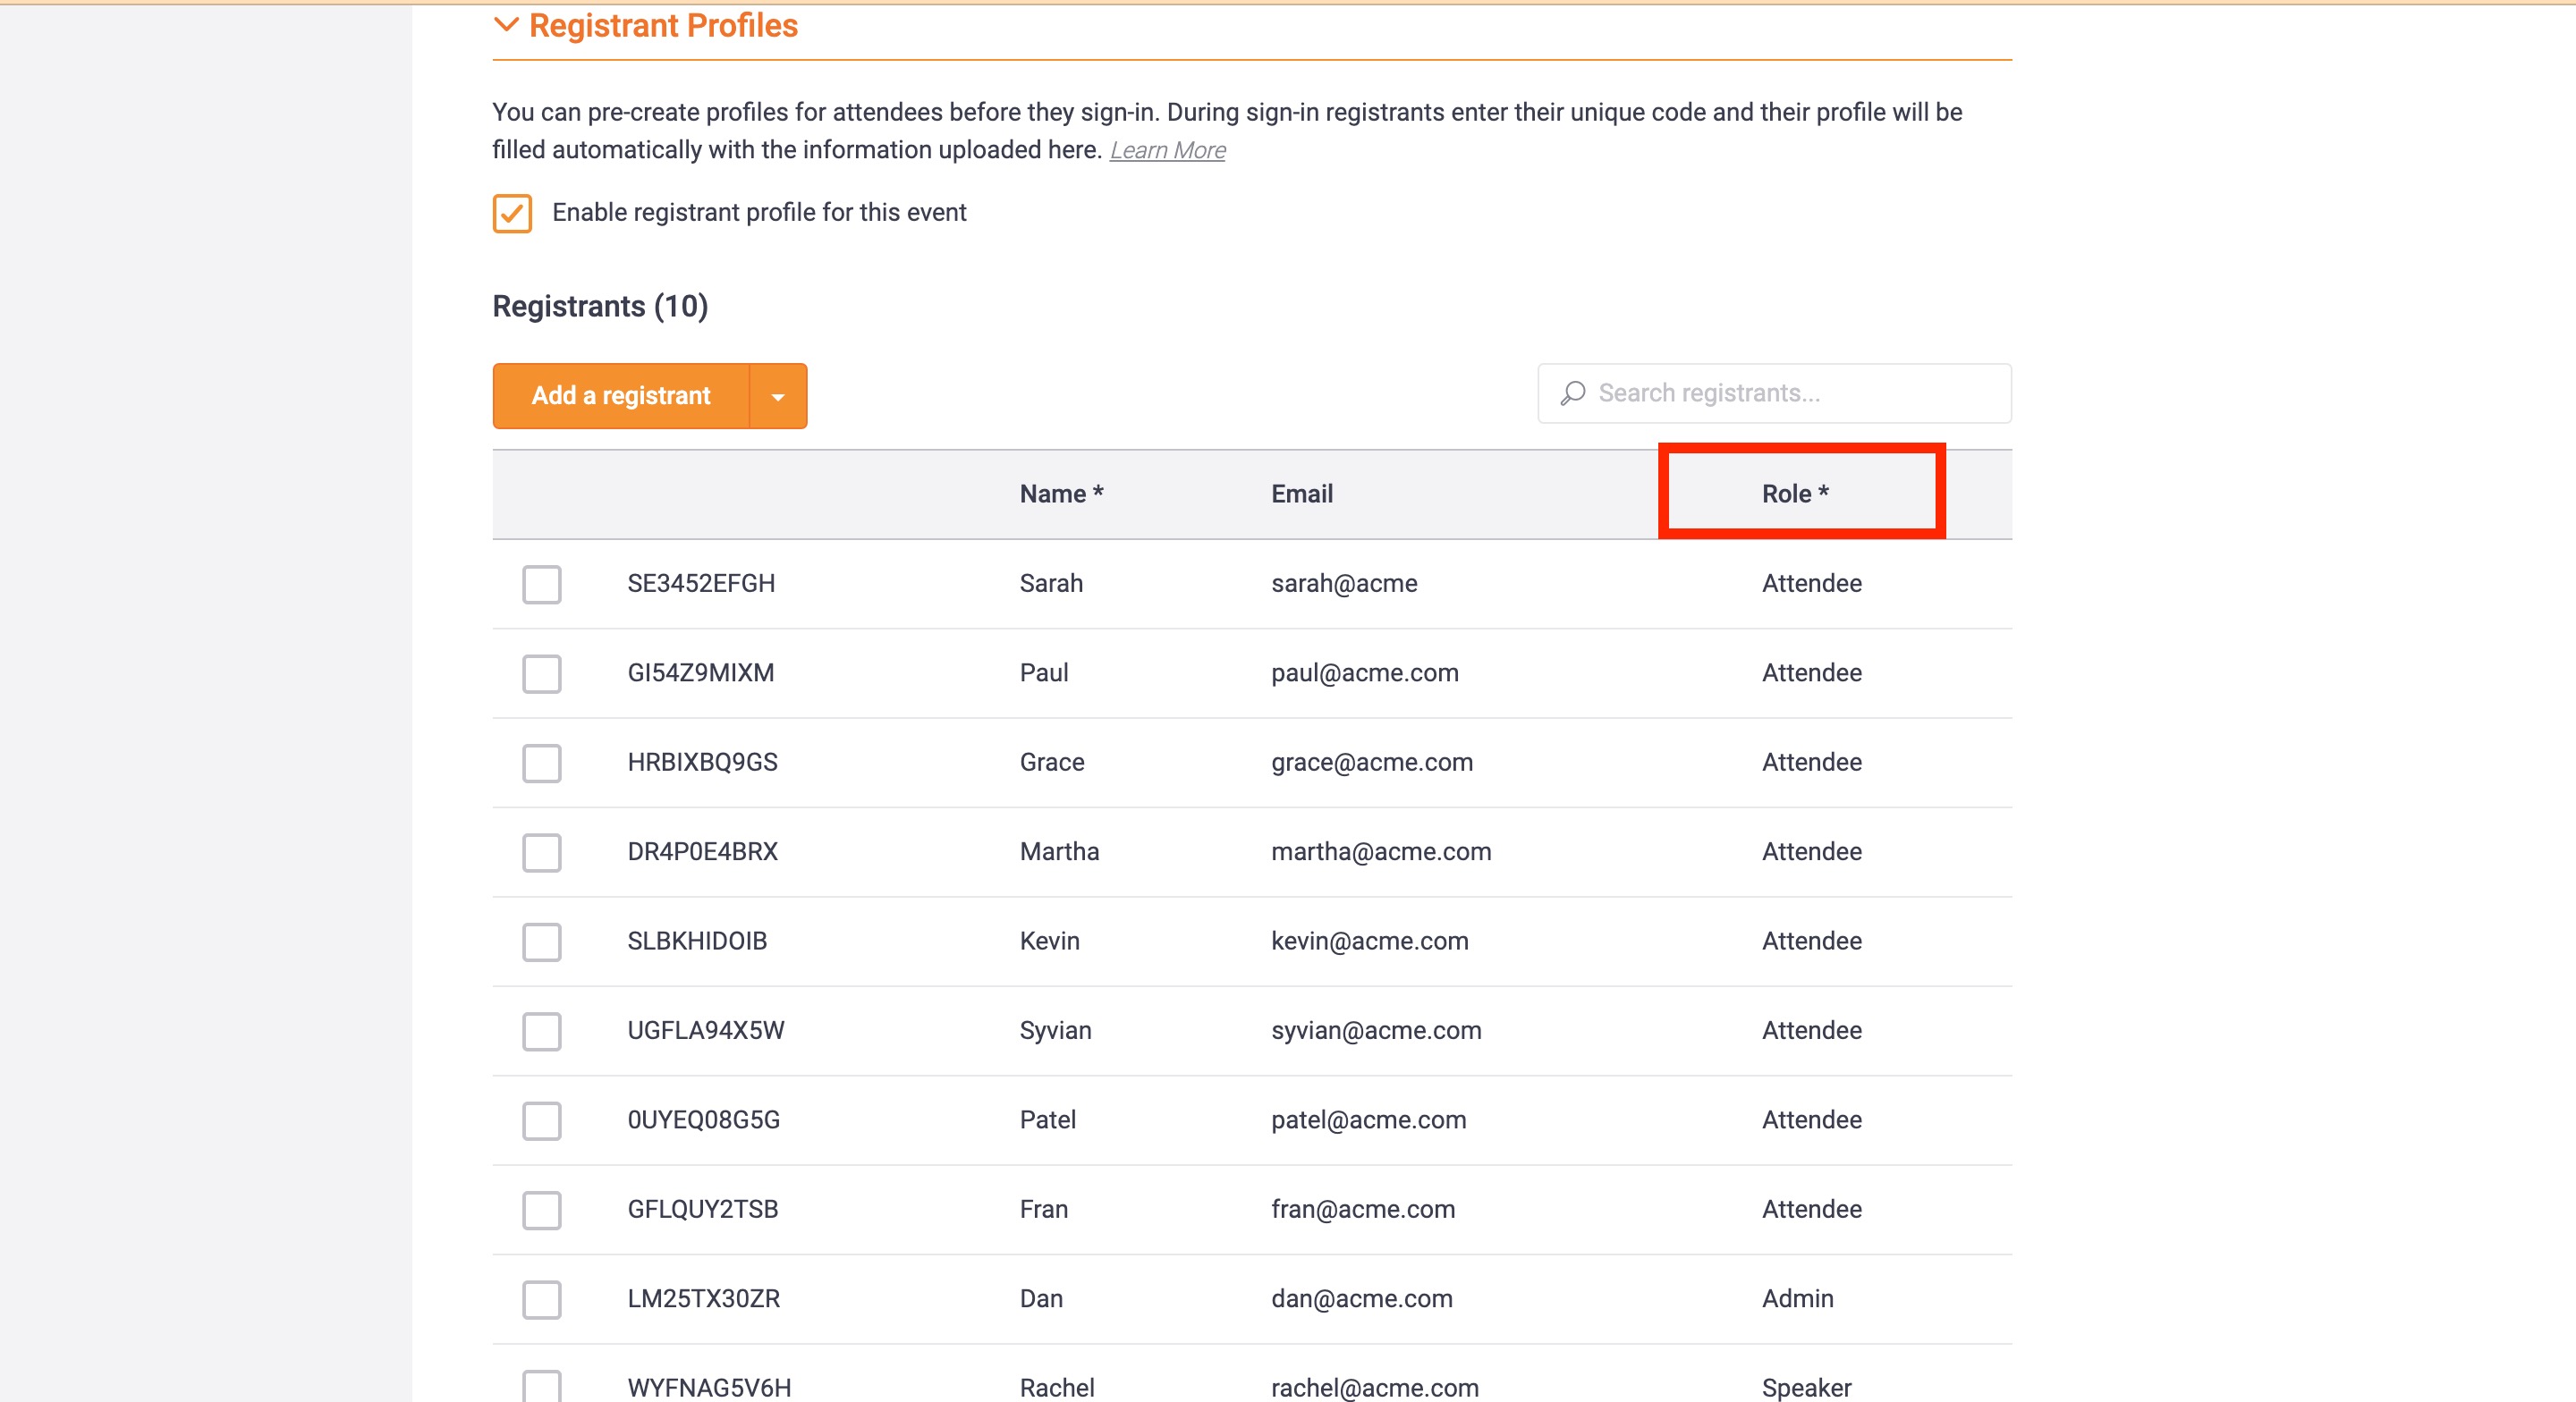Tick the checkbox next to GI54Z9MIXM
The width and height of the screenshot is (2576, 1402).
[542, 674]
